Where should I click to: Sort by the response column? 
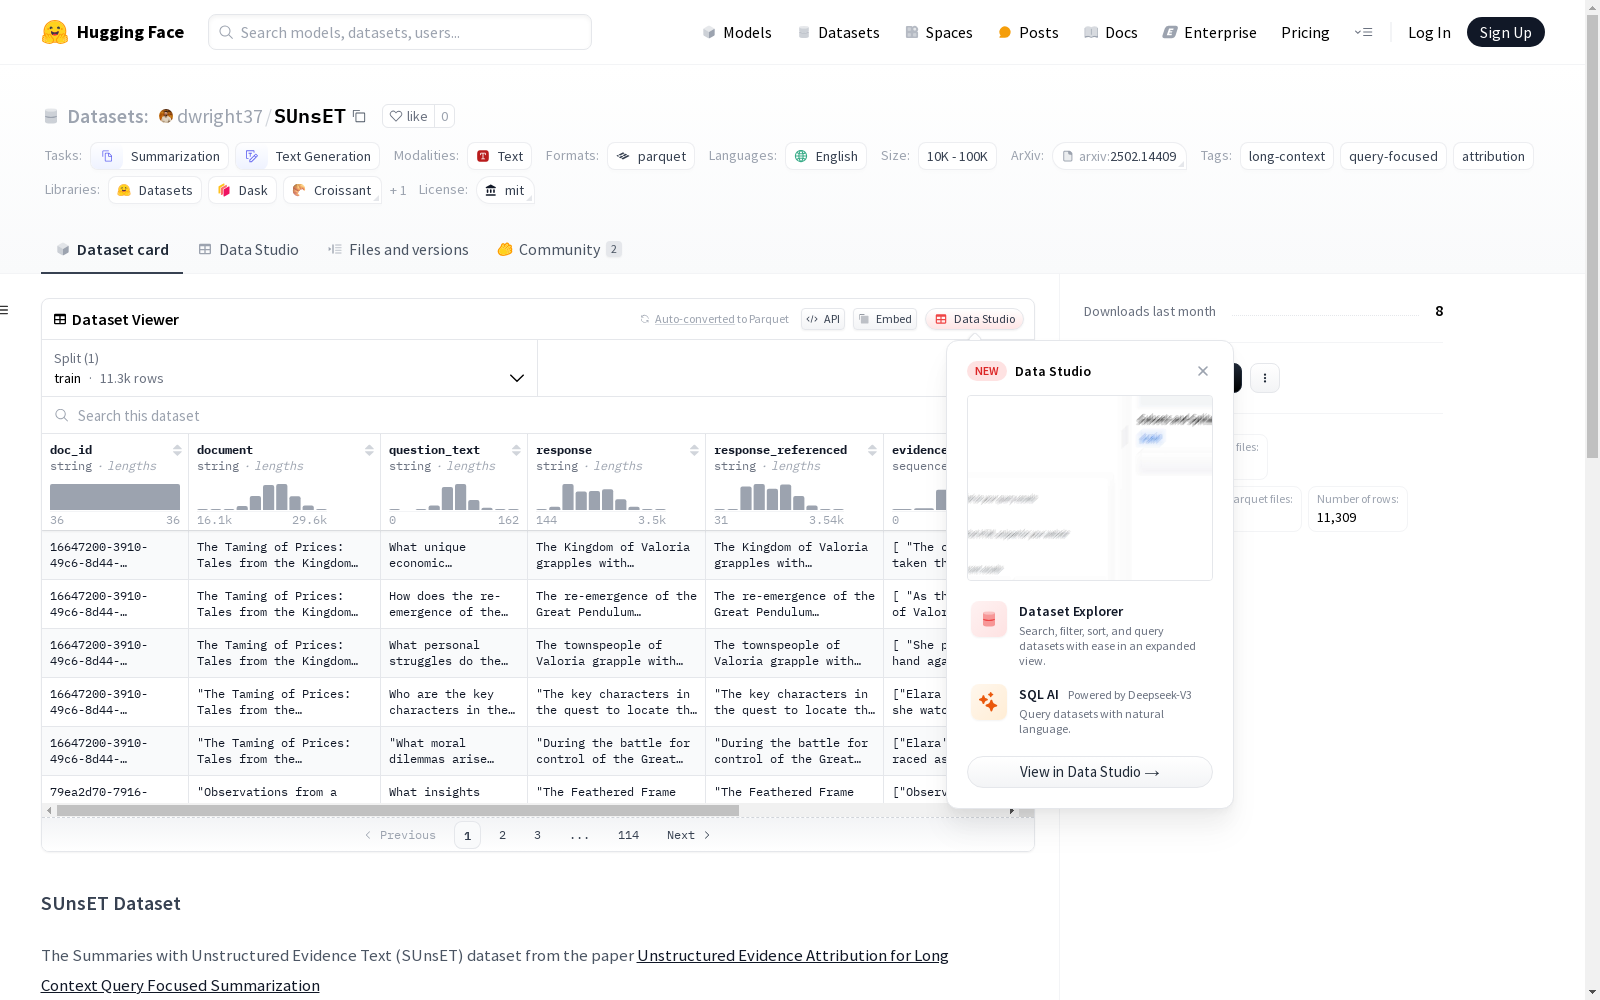[x=694, y=450]
